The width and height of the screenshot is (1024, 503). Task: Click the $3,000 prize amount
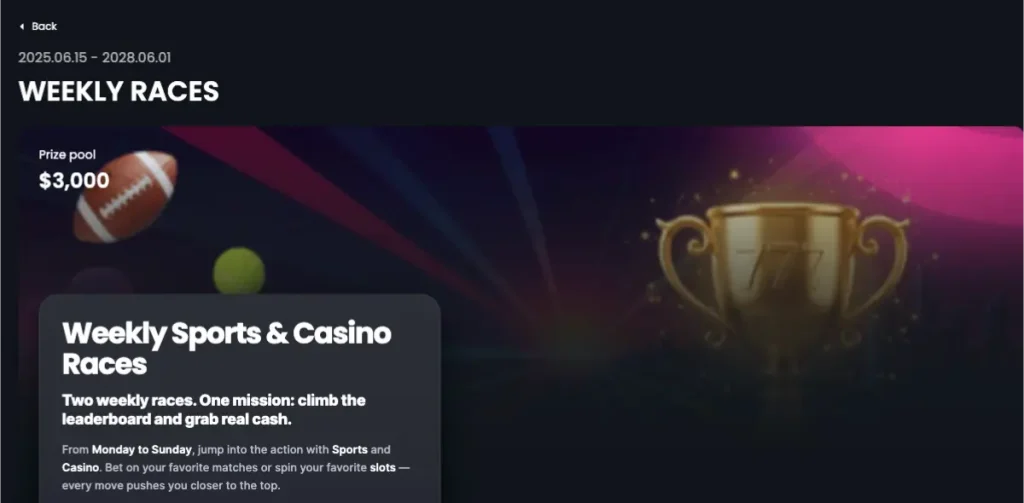point(74,181)
